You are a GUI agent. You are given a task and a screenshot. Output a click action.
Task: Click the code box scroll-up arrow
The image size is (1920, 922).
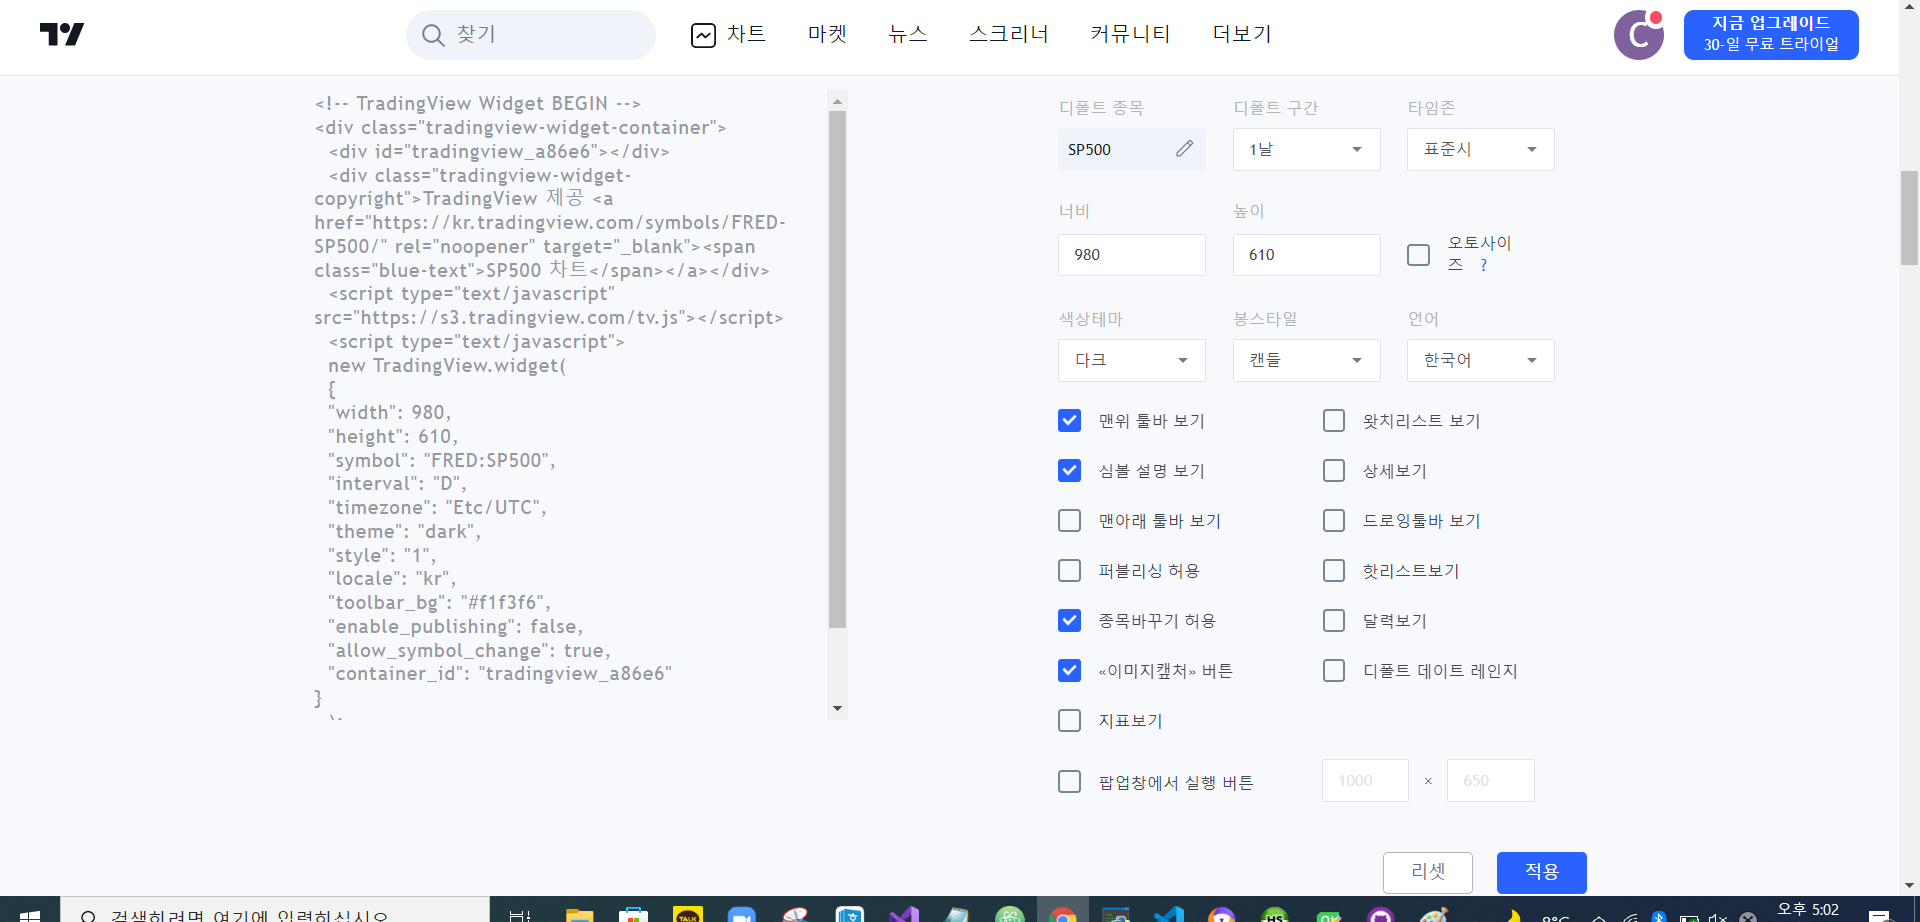tap(837, 101)
